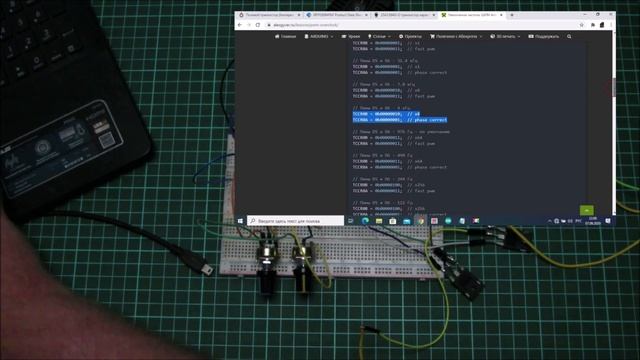This screenshot has height=360, width=640.
Task: Click the extension icon beside the bookmark star
Action: pos(593,25)
